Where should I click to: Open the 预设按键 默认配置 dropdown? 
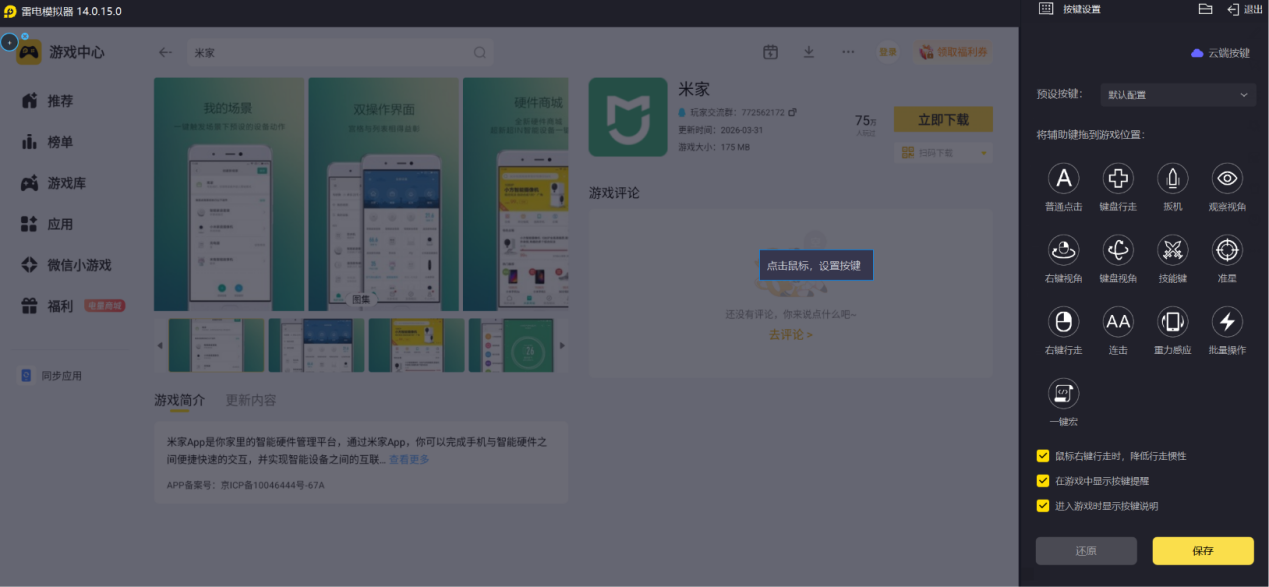(1178, 95)
